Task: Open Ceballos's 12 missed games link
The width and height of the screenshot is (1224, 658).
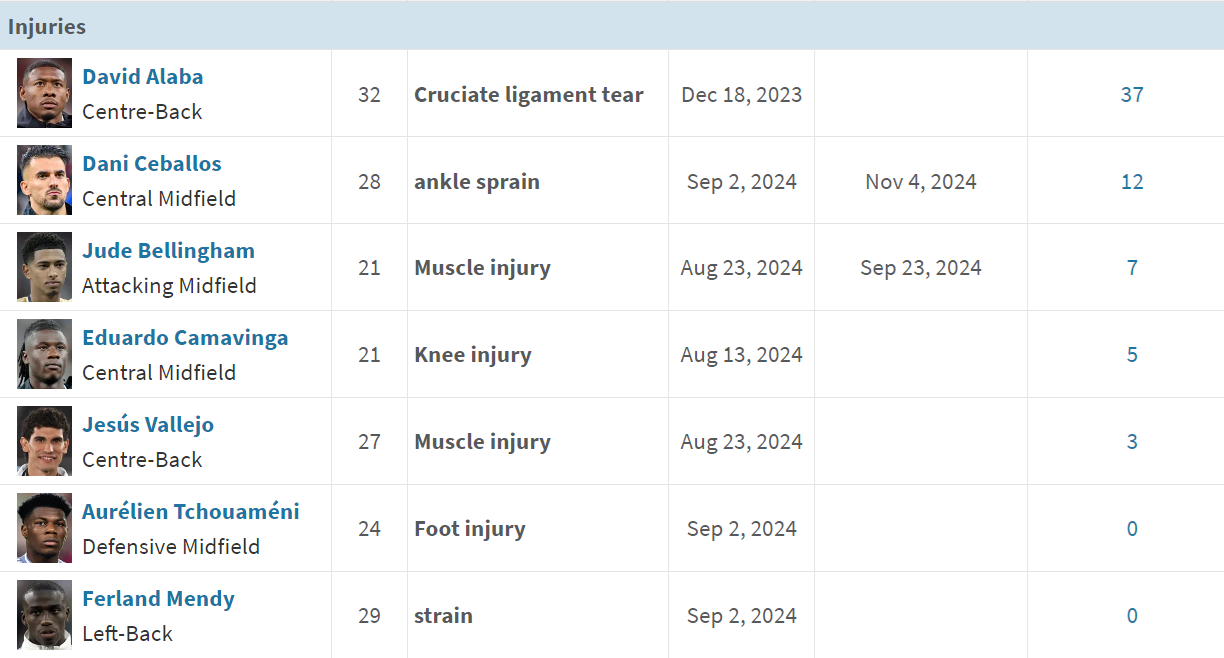Action: [x=1132, y=182]
